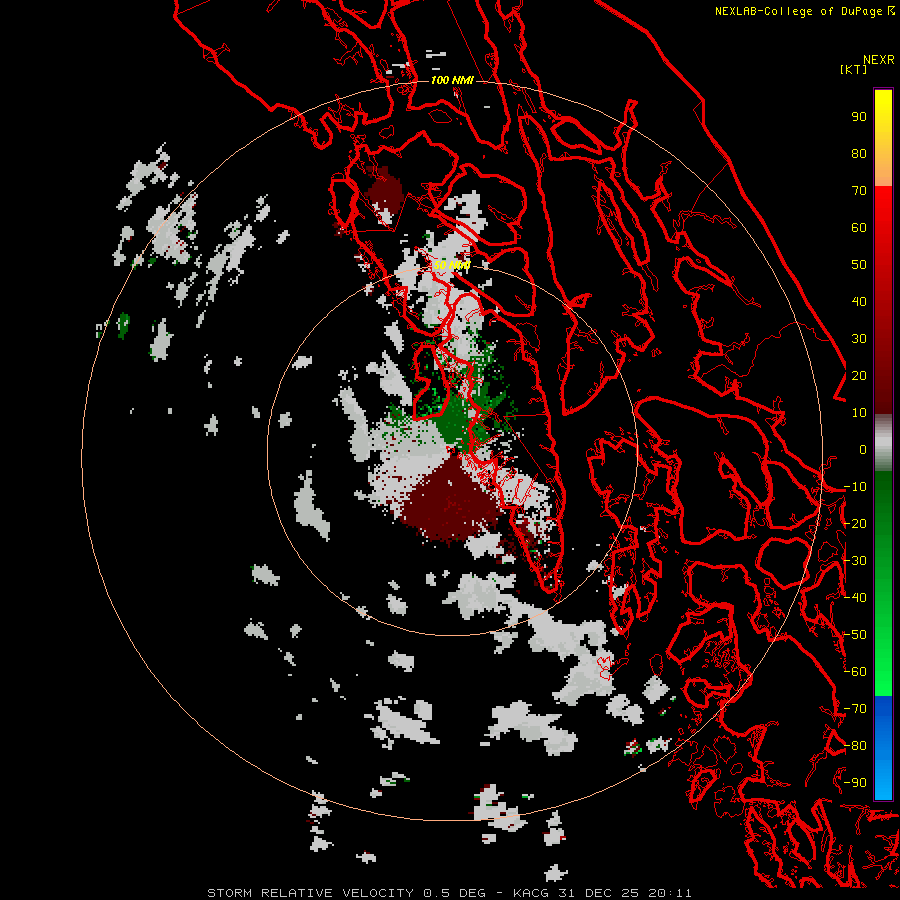Click the Storm Relative Velocity footer caption

click(x=449, y=893)
